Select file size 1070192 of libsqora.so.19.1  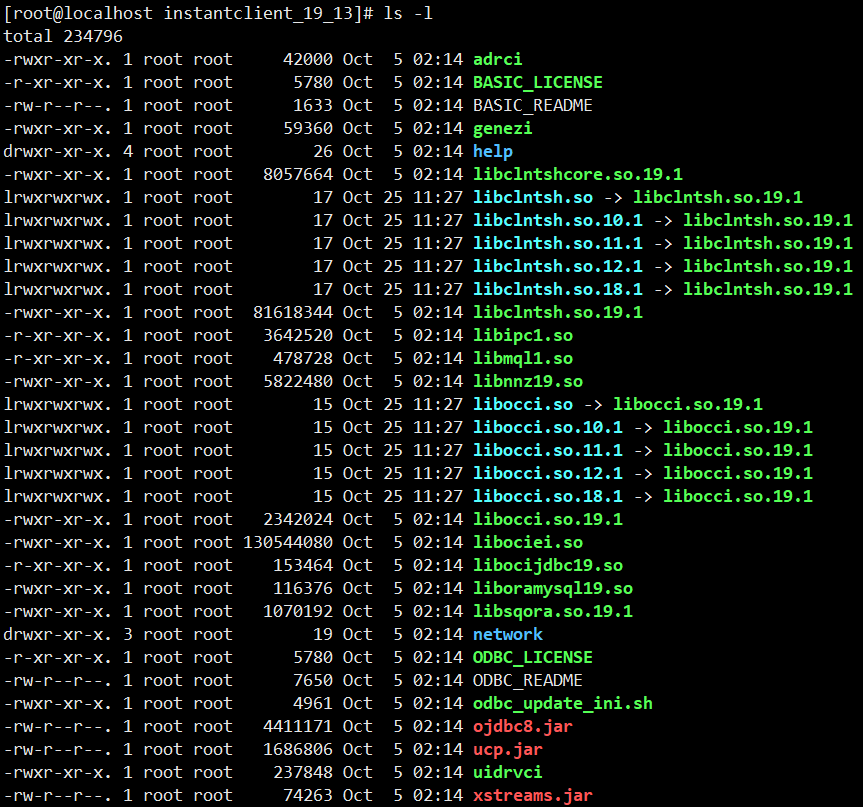(298, 612)
